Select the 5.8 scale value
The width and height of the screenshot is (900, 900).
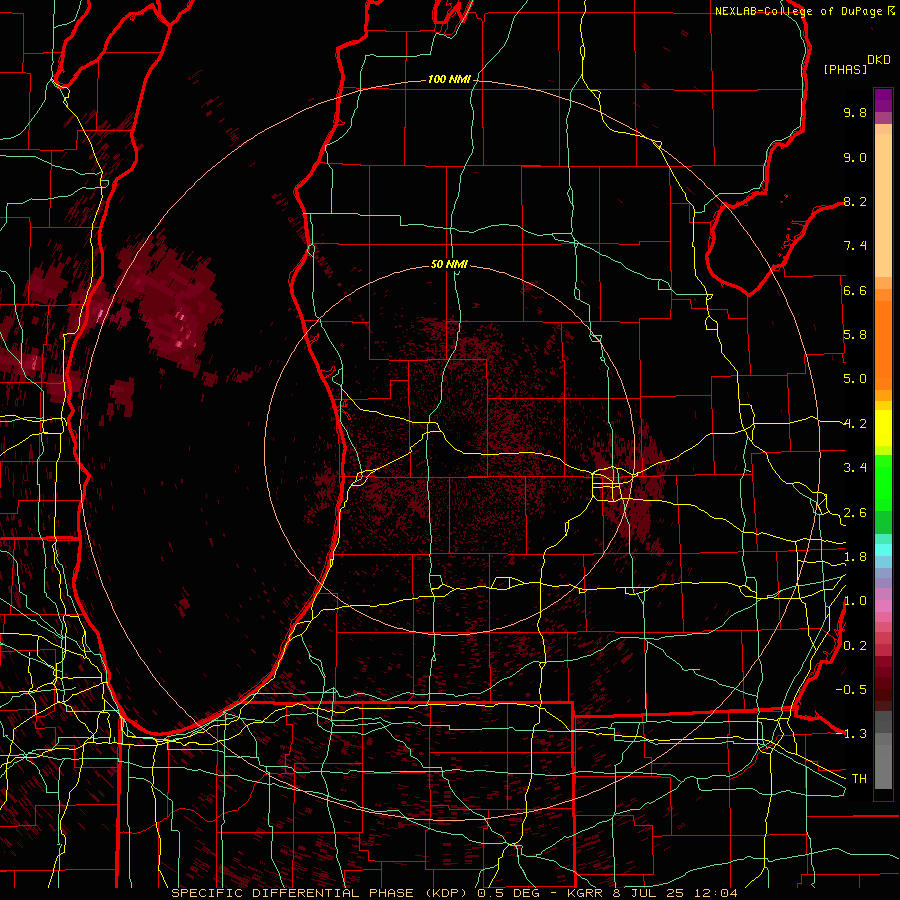(x=855, y=335)
